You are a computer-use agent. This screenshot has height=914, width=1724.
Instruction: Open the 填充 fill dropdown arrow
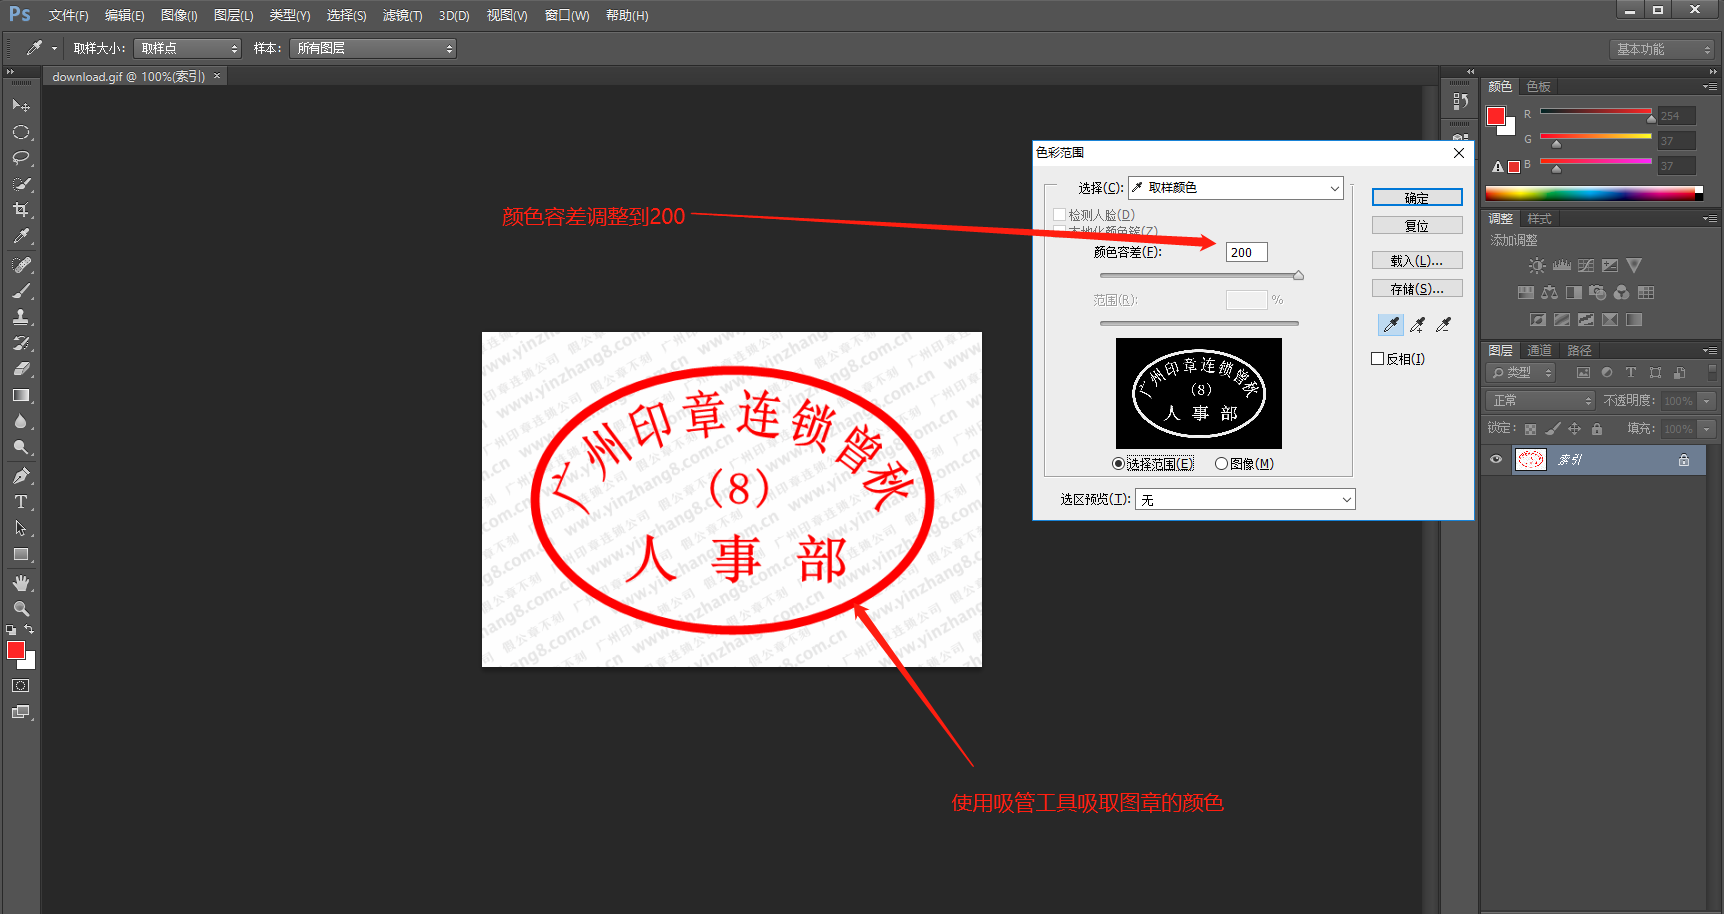(x=1707, y=429)
